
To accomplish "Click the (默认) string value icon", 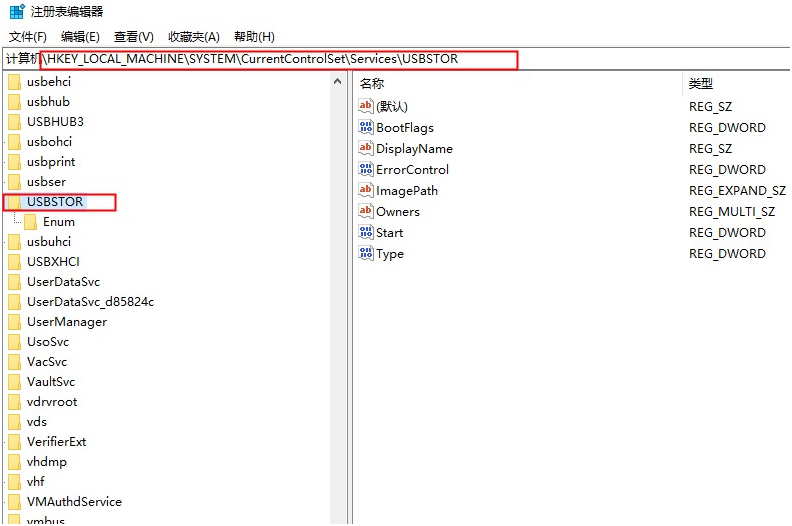I will click(366, 106).
